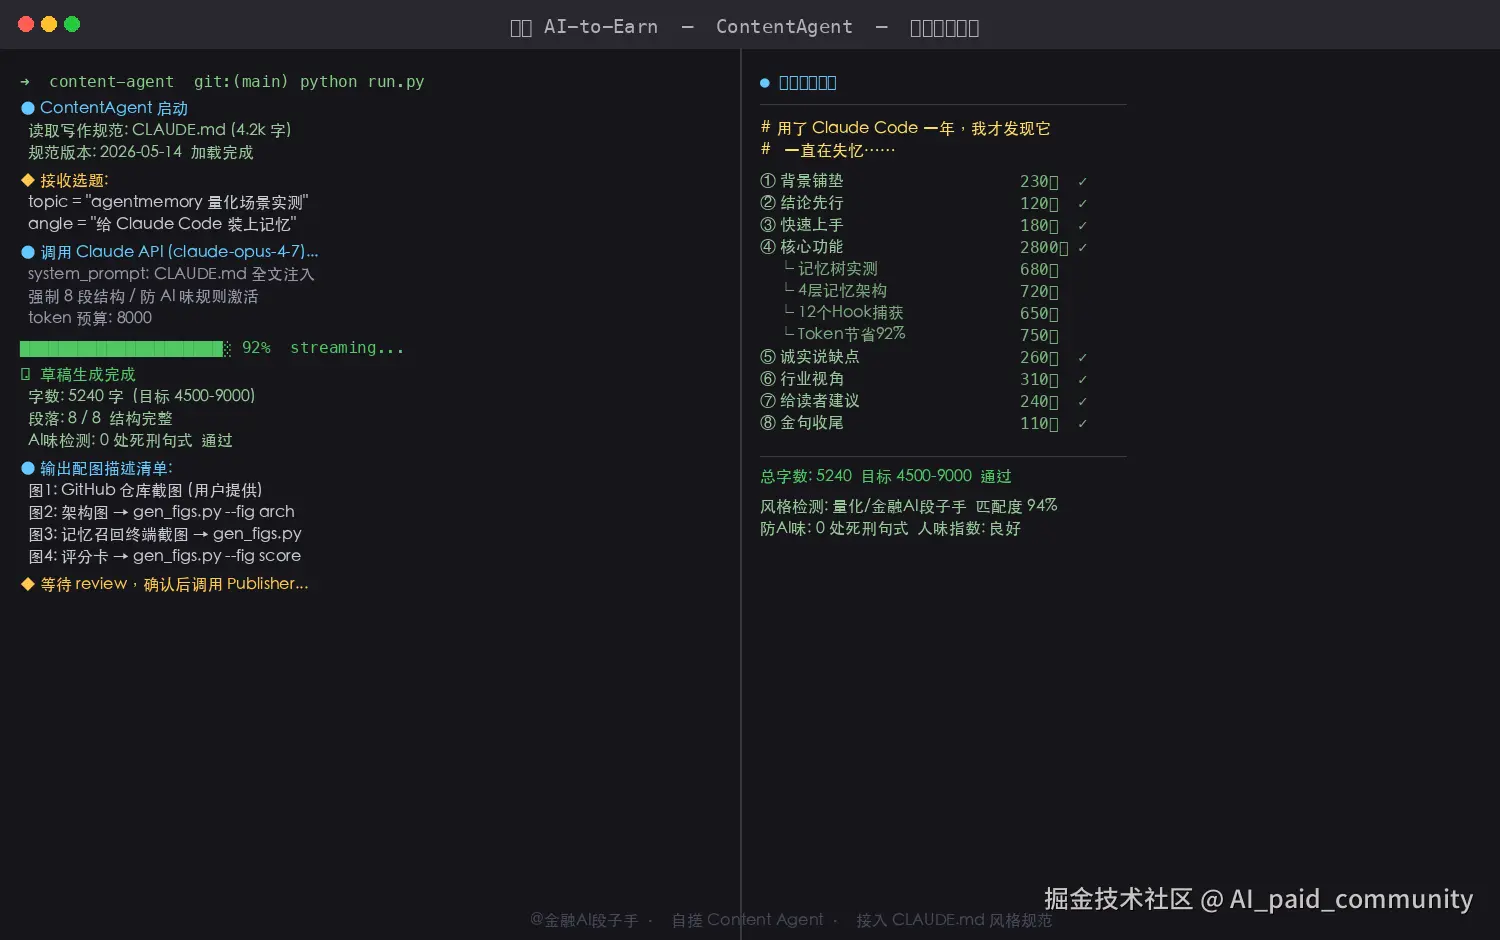The width and height of the screenshot is (1500, 940).
Task: Click the checkmark on the 背景铺垫 row
Action: coord(1082,181)
